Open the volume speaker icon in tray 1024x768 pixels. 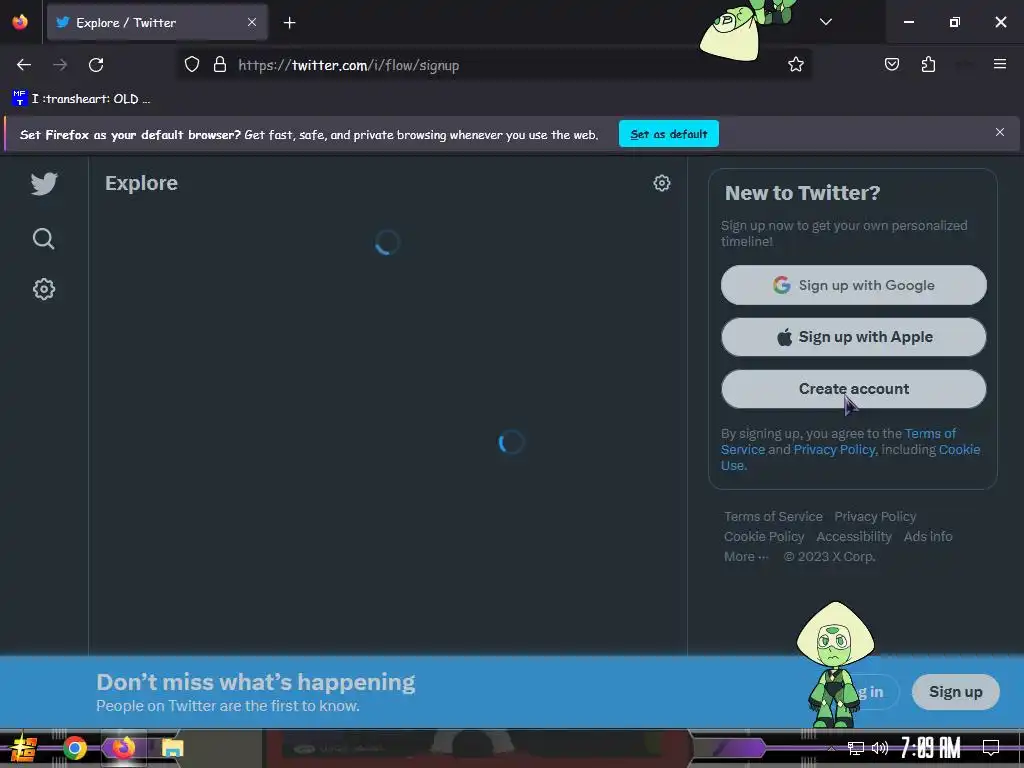tap(880, 748)
